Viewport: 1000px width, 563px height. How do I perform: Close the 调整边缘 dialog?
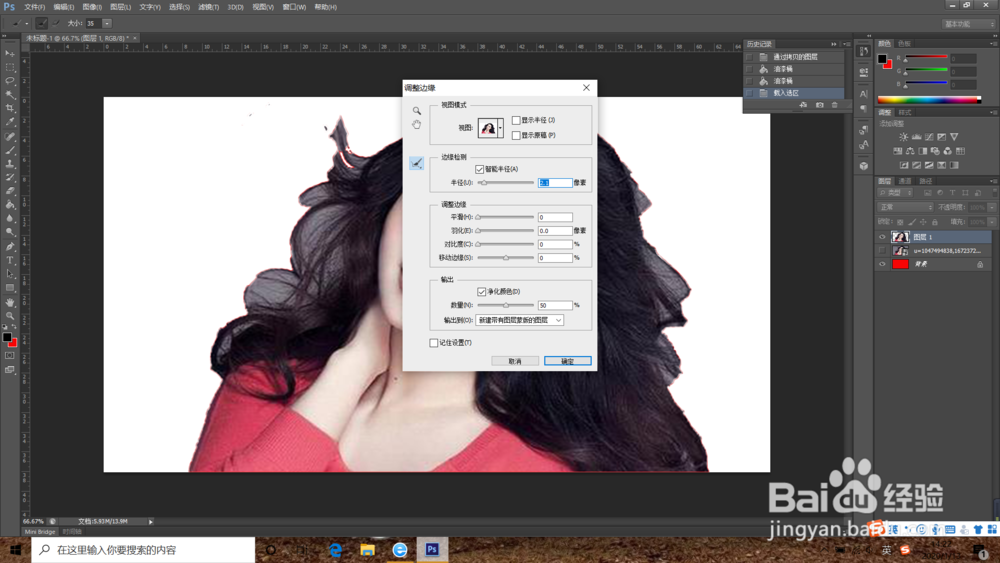pos(586,88)
